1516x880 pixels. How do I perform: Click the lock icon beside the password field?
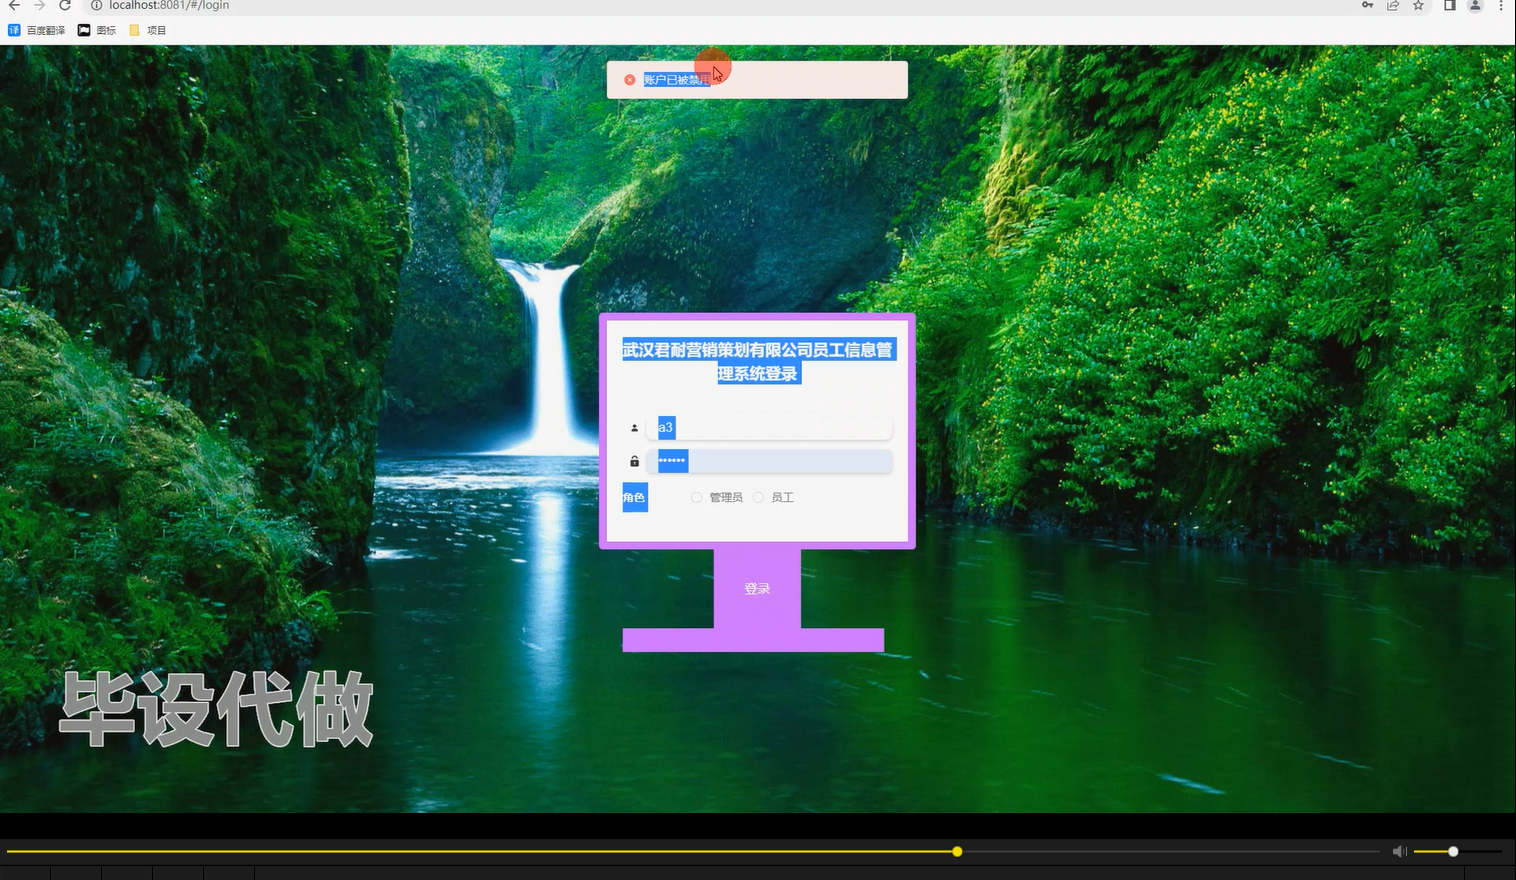[634, 461]
